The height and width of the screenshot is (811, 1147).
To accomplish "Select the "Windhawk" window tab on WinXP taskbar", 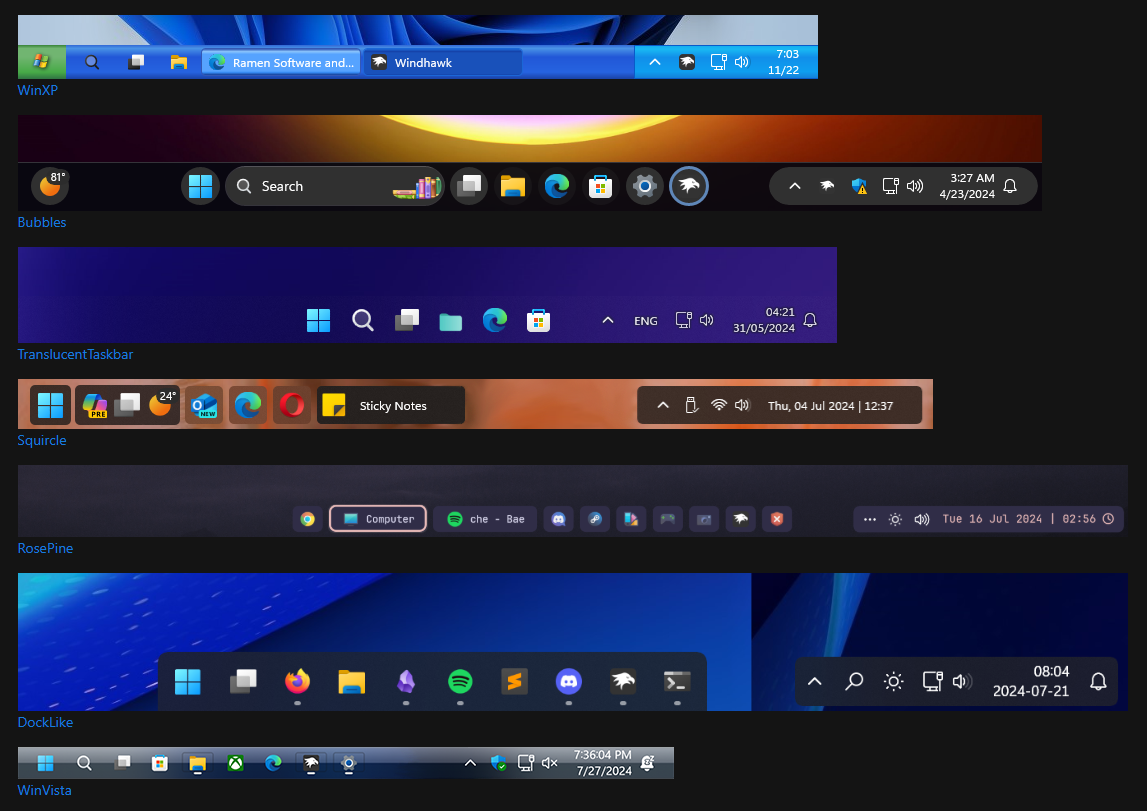I will pyautogui.click(x=442, y=62).
